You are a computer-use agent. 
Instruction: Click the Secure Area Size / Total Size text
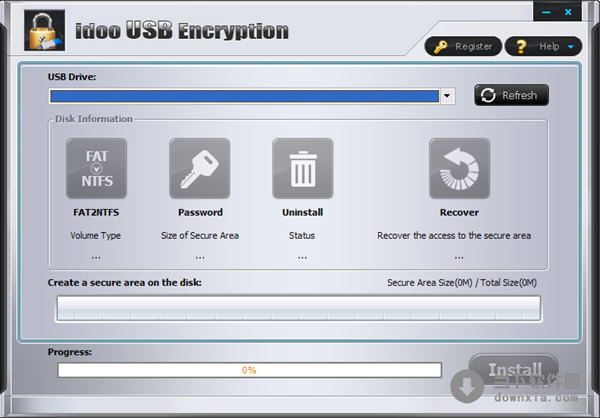coord(462,283)
